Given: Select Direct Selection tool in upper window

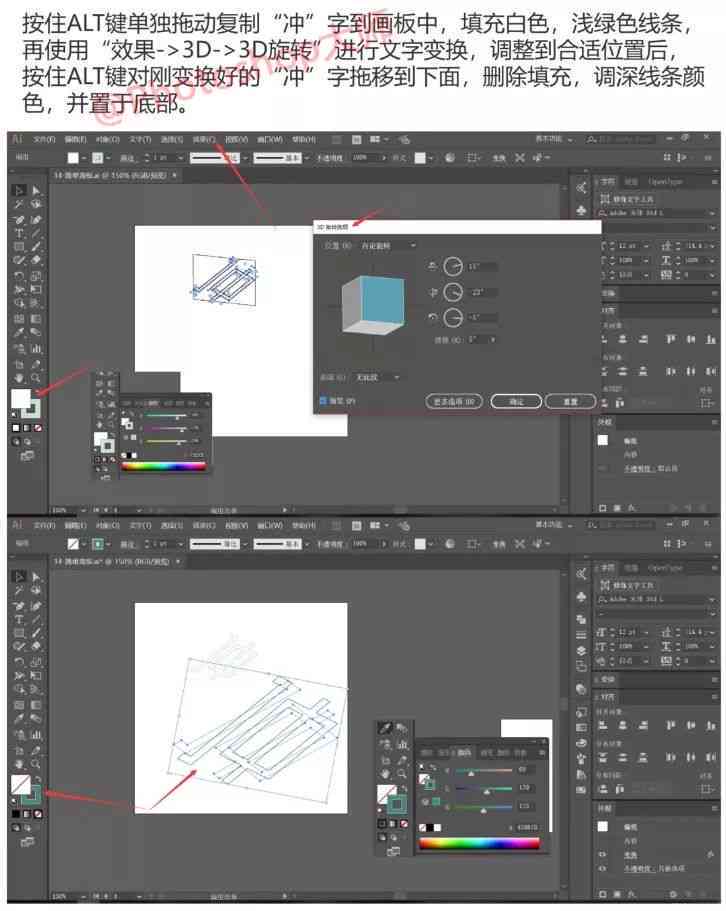Looking at the screenshot, I should click(x=36, y=190).
